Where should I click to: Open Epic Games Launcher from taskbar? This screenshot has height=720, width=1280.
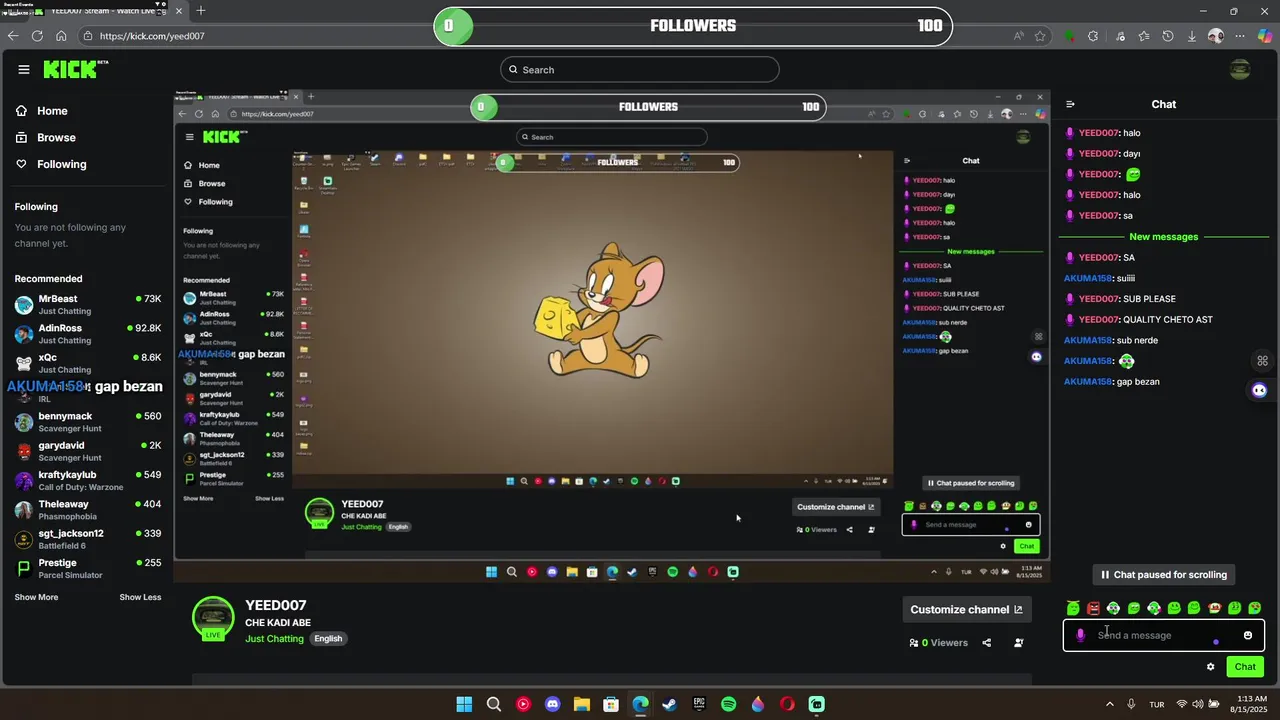[x=699, y=704]
